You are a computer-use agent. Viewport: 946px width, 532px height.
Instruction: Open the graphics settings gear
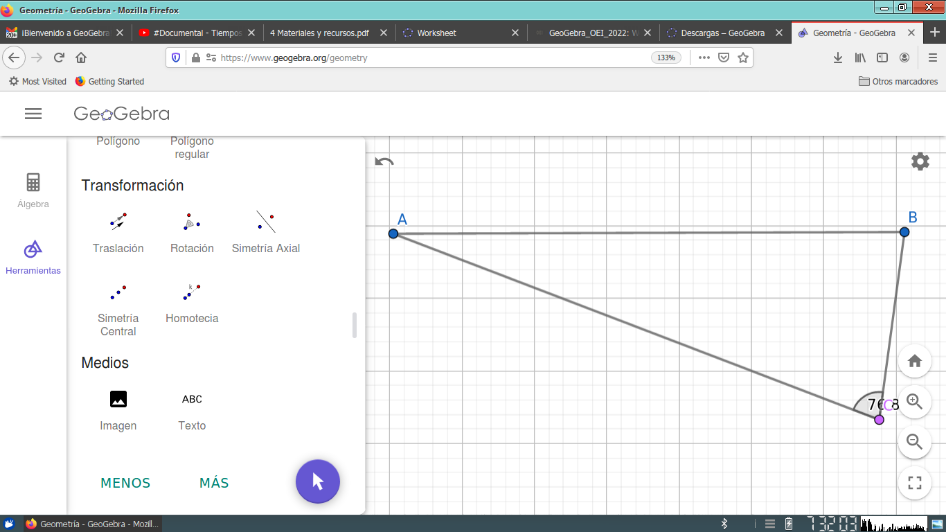click(920, 161)
